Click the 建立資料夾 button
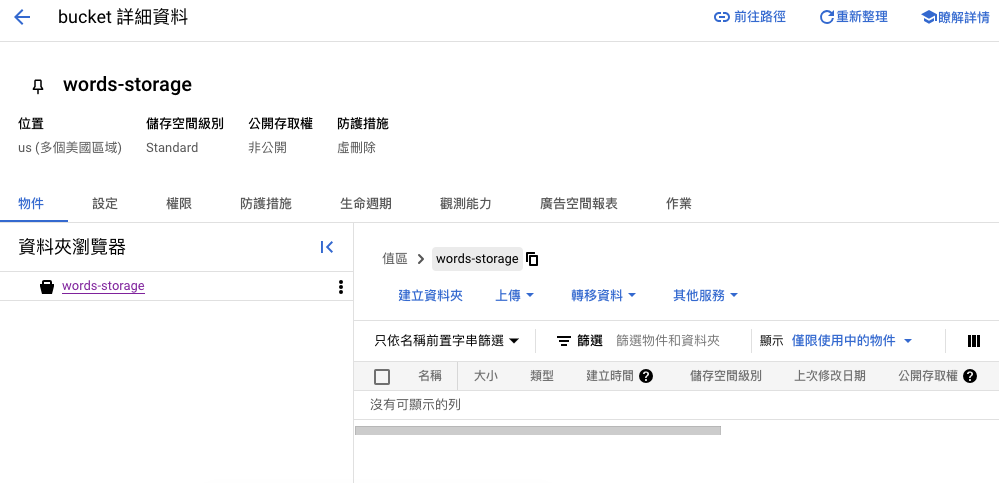The height and width of the screenshot is (483, 999). 431,296
